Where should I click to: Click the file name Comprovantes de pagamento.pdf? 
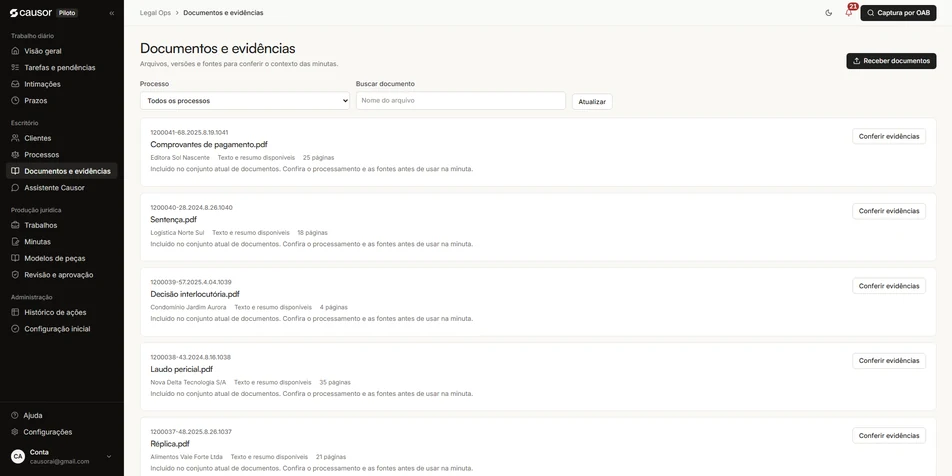click(209, 144)
